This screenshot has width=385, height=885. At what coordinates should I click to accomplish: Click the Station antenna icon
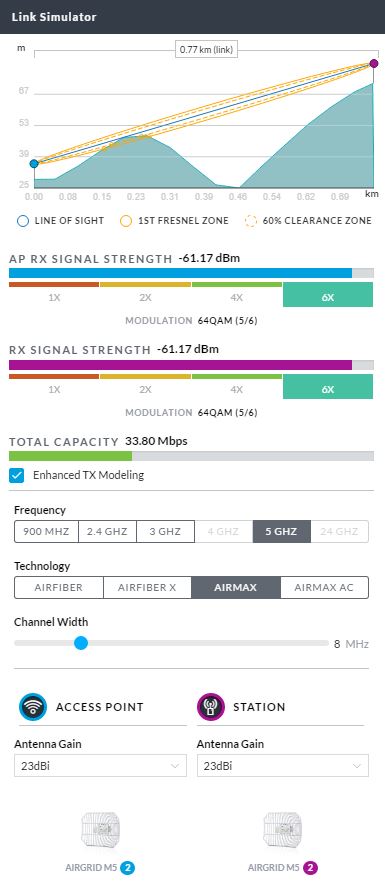pos(211,707)
